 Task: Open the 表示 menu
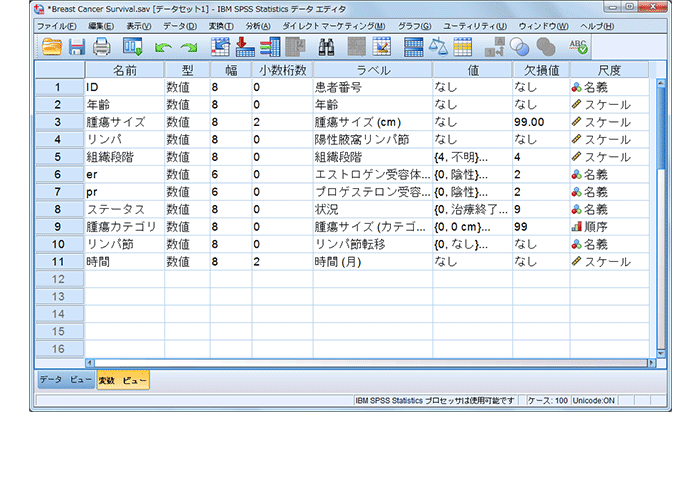point(138,26)
